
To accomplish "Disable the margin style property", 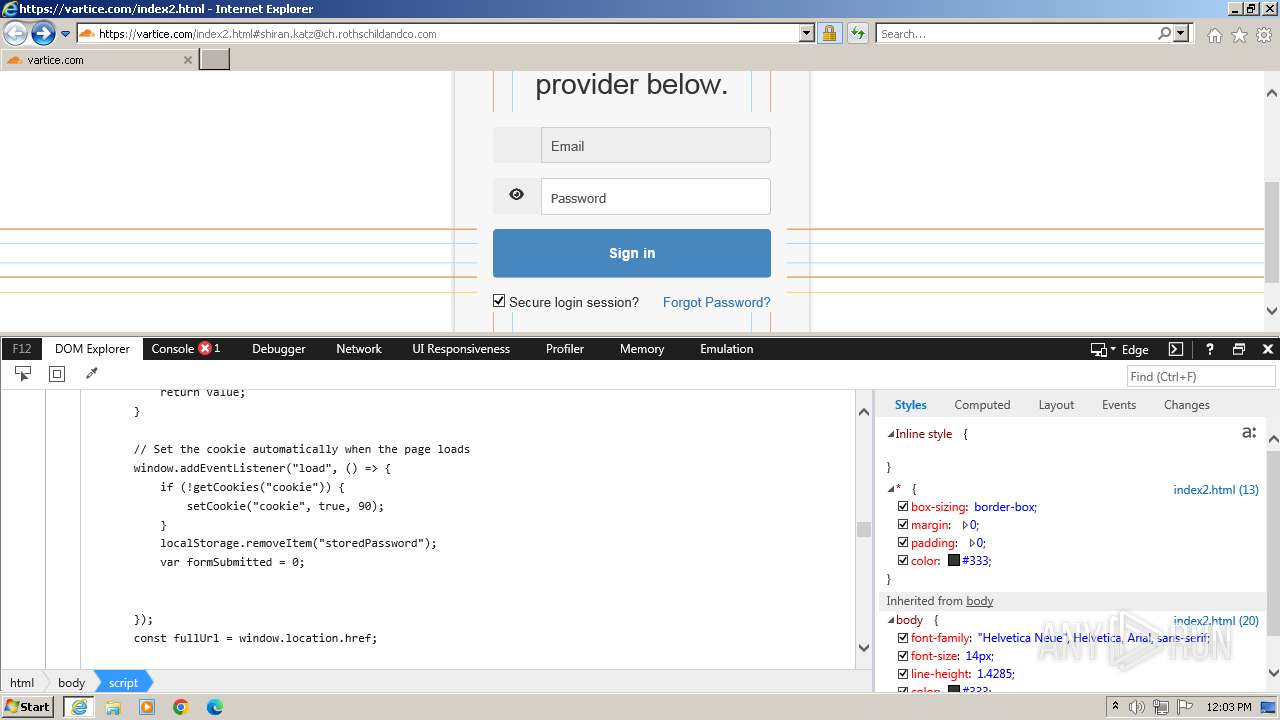I will click(903, 525).
